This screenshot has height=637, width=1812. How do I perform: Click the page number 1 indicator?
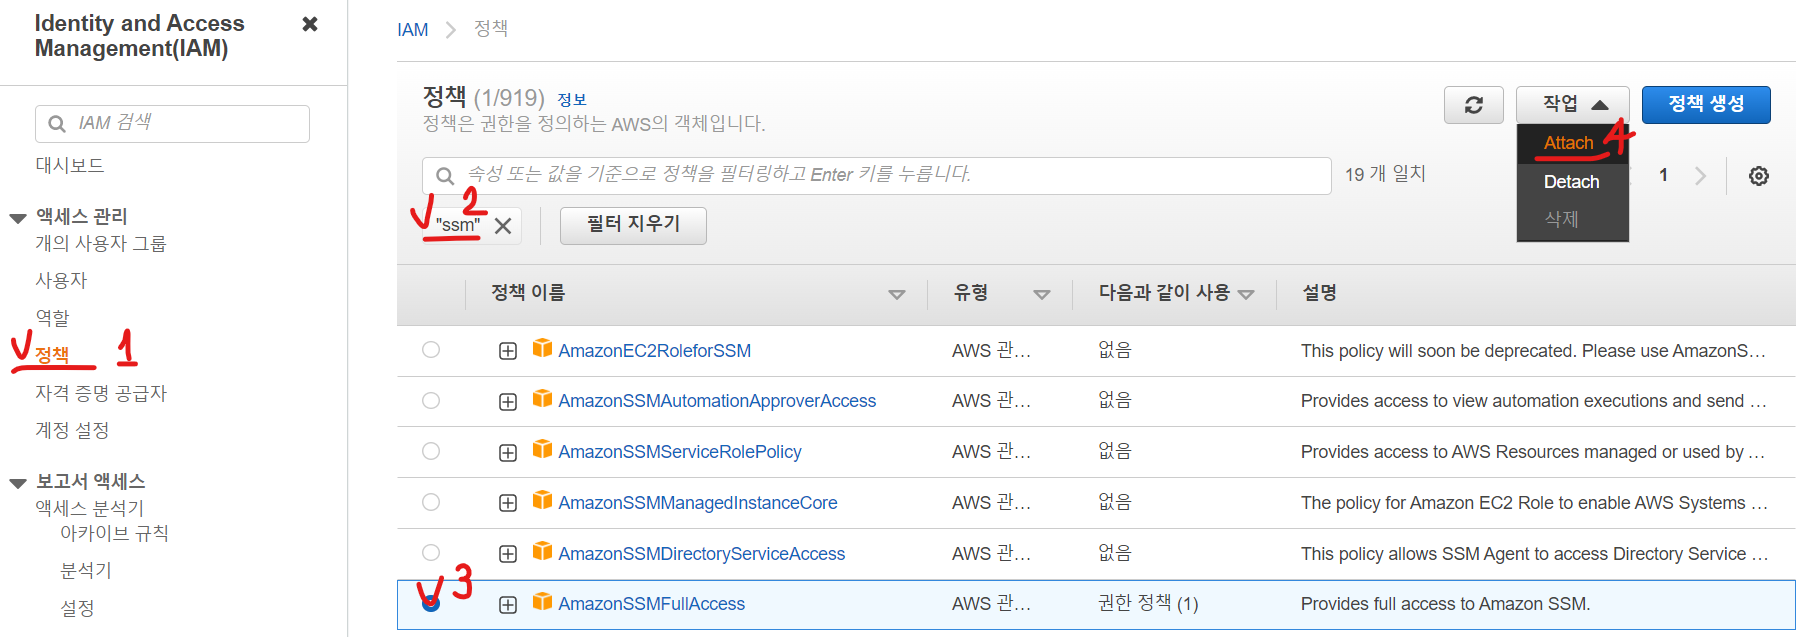pos(1663,176)
